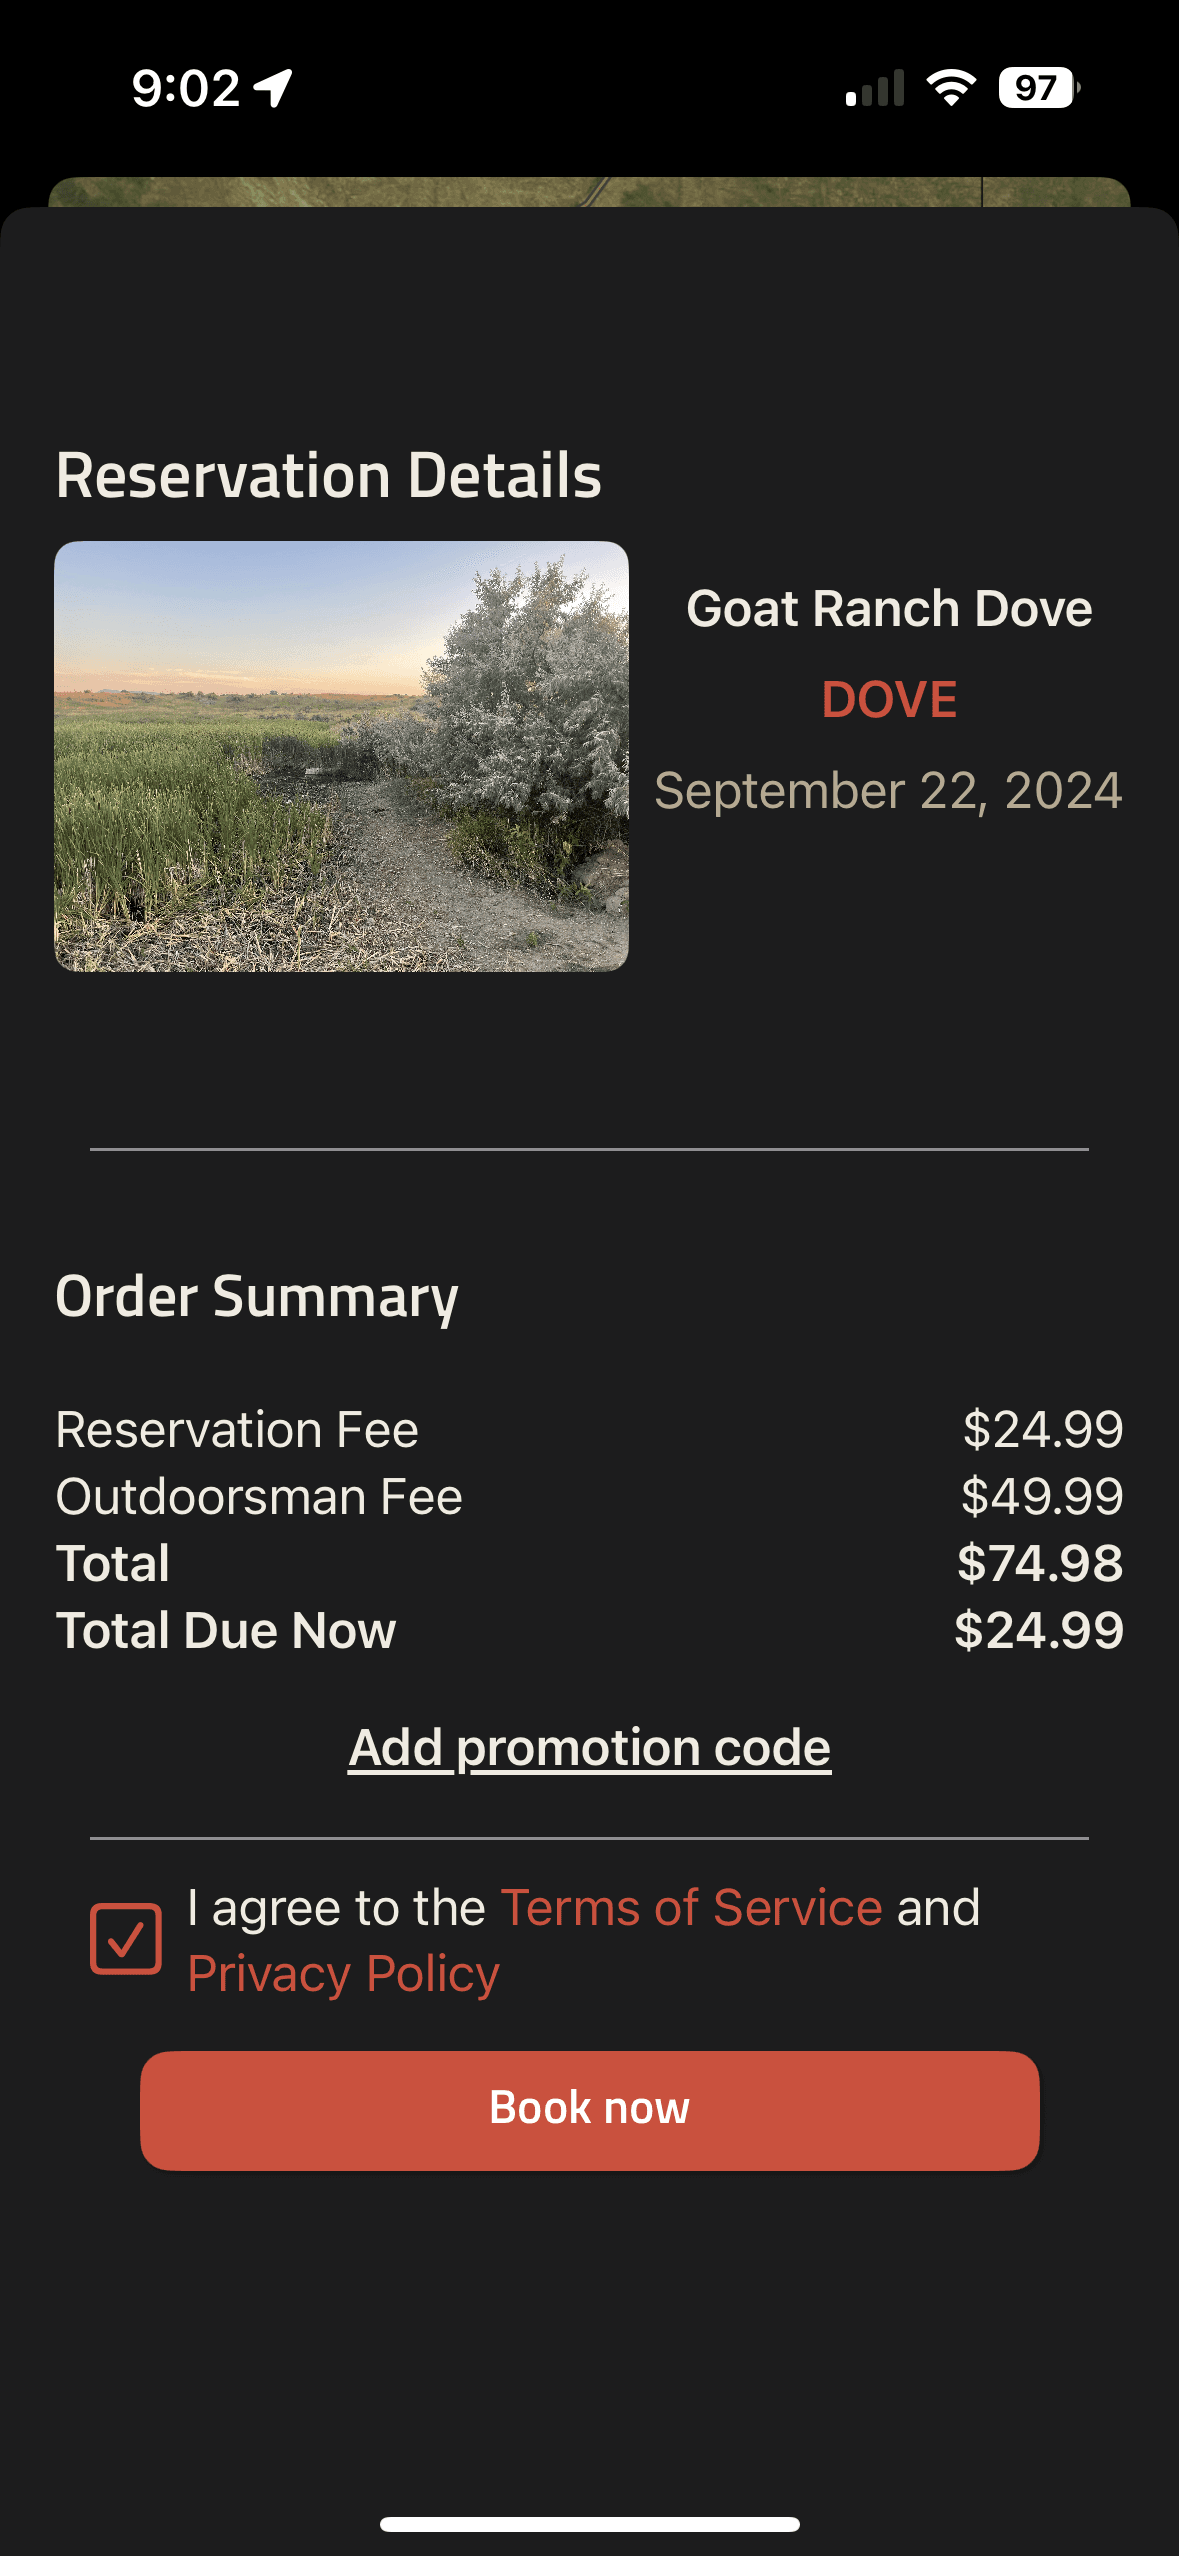Tap the Wi-Fi status icon
Screen dimensions: 1179x2556
pyautogui.click(x=951, y=88)
